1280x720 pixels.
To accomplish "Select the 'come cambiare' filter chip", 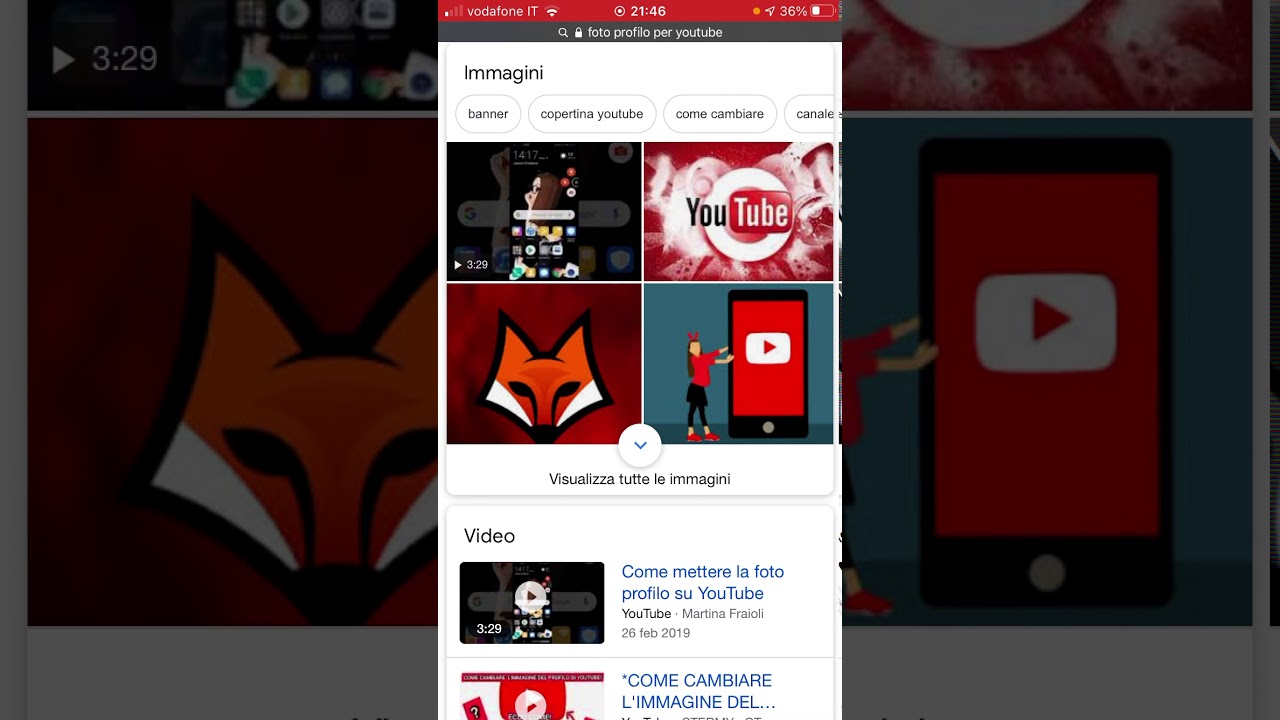I will [720, 114].
